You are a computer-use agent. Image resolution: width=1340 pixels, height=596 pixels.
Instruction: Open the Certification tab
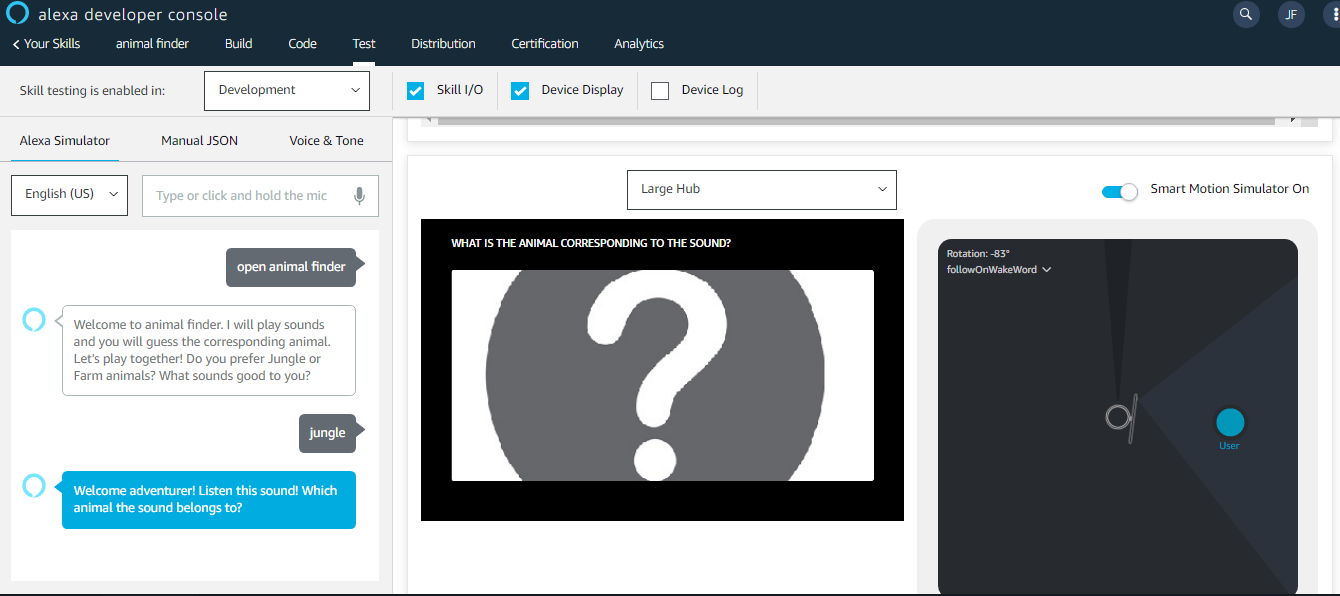pyautogui.click(x=545, y=44)
